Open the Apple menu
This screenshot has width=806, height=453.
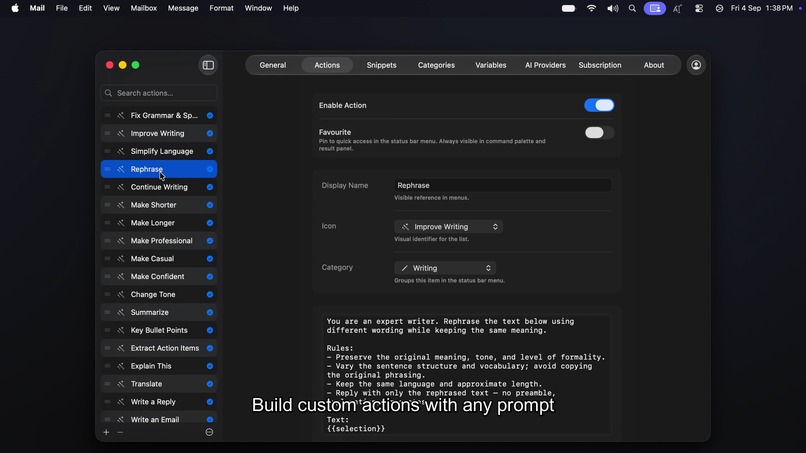15,8
